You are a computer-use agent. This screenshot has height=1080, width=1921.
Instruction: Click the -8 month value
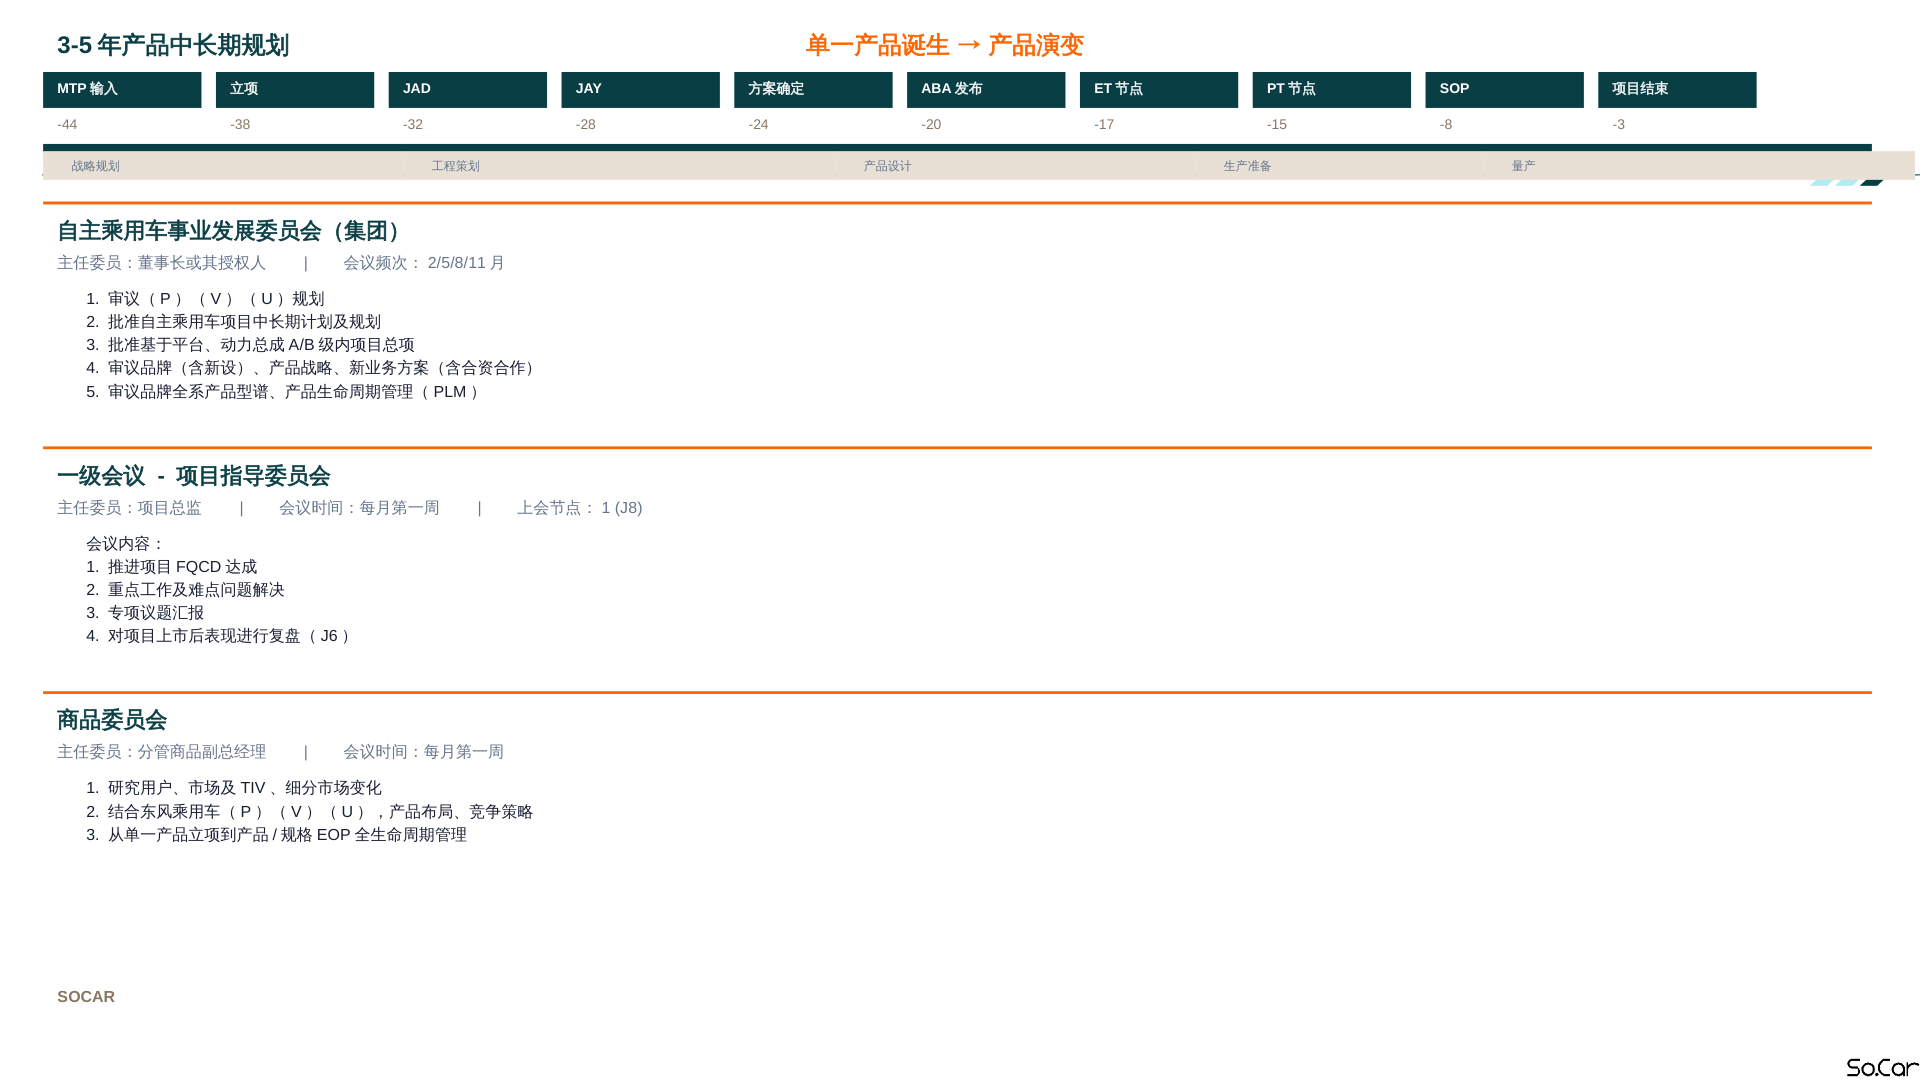click(1446, 125)
